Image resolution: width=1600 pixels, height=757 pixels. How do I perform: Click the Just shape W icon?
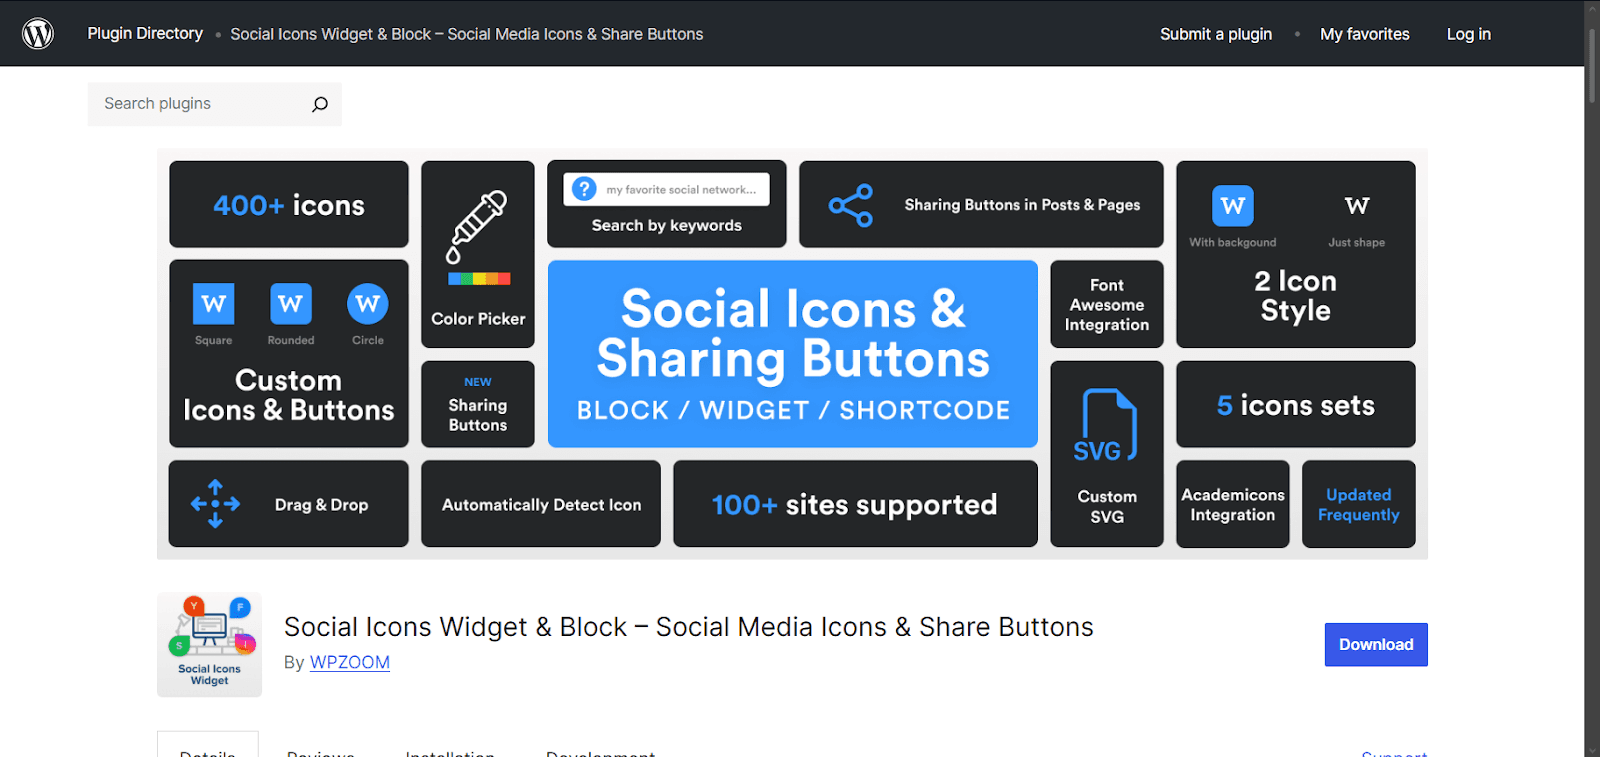tap(1357, 206)
